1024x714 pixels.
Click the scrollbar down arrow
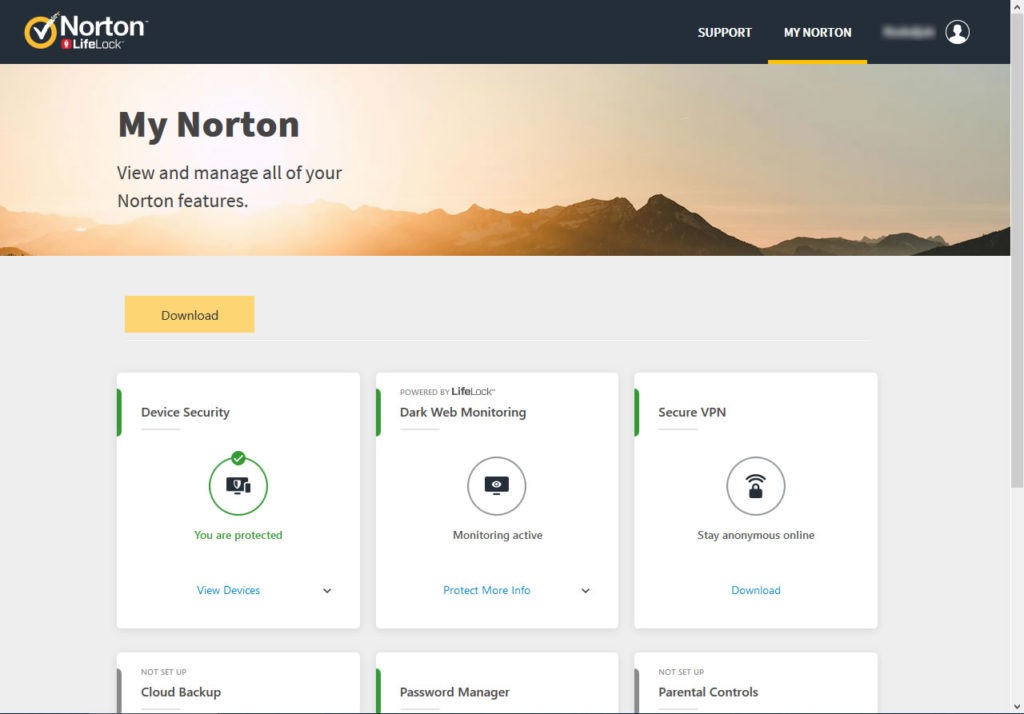coord(1017,707)
